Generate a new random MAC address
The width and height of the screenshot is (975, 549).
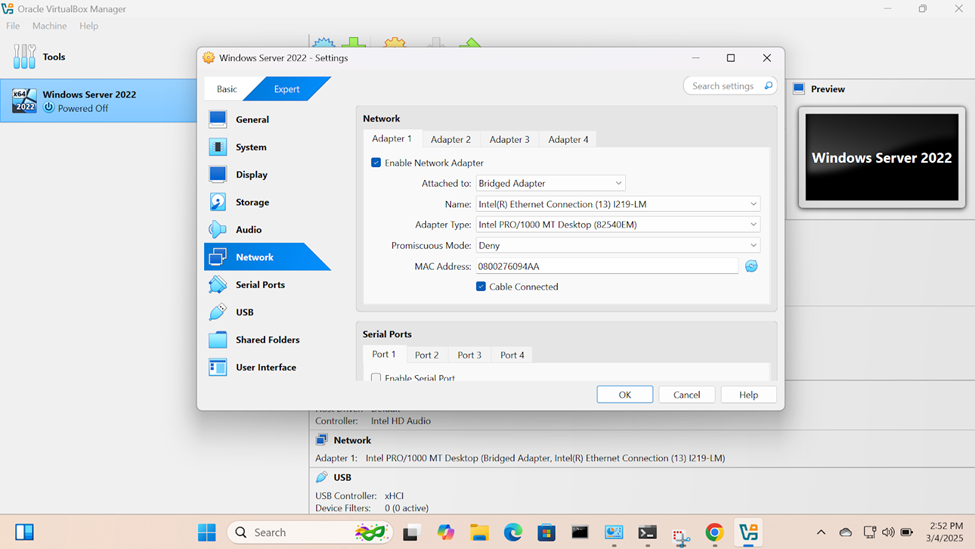(x=751, y=266)
